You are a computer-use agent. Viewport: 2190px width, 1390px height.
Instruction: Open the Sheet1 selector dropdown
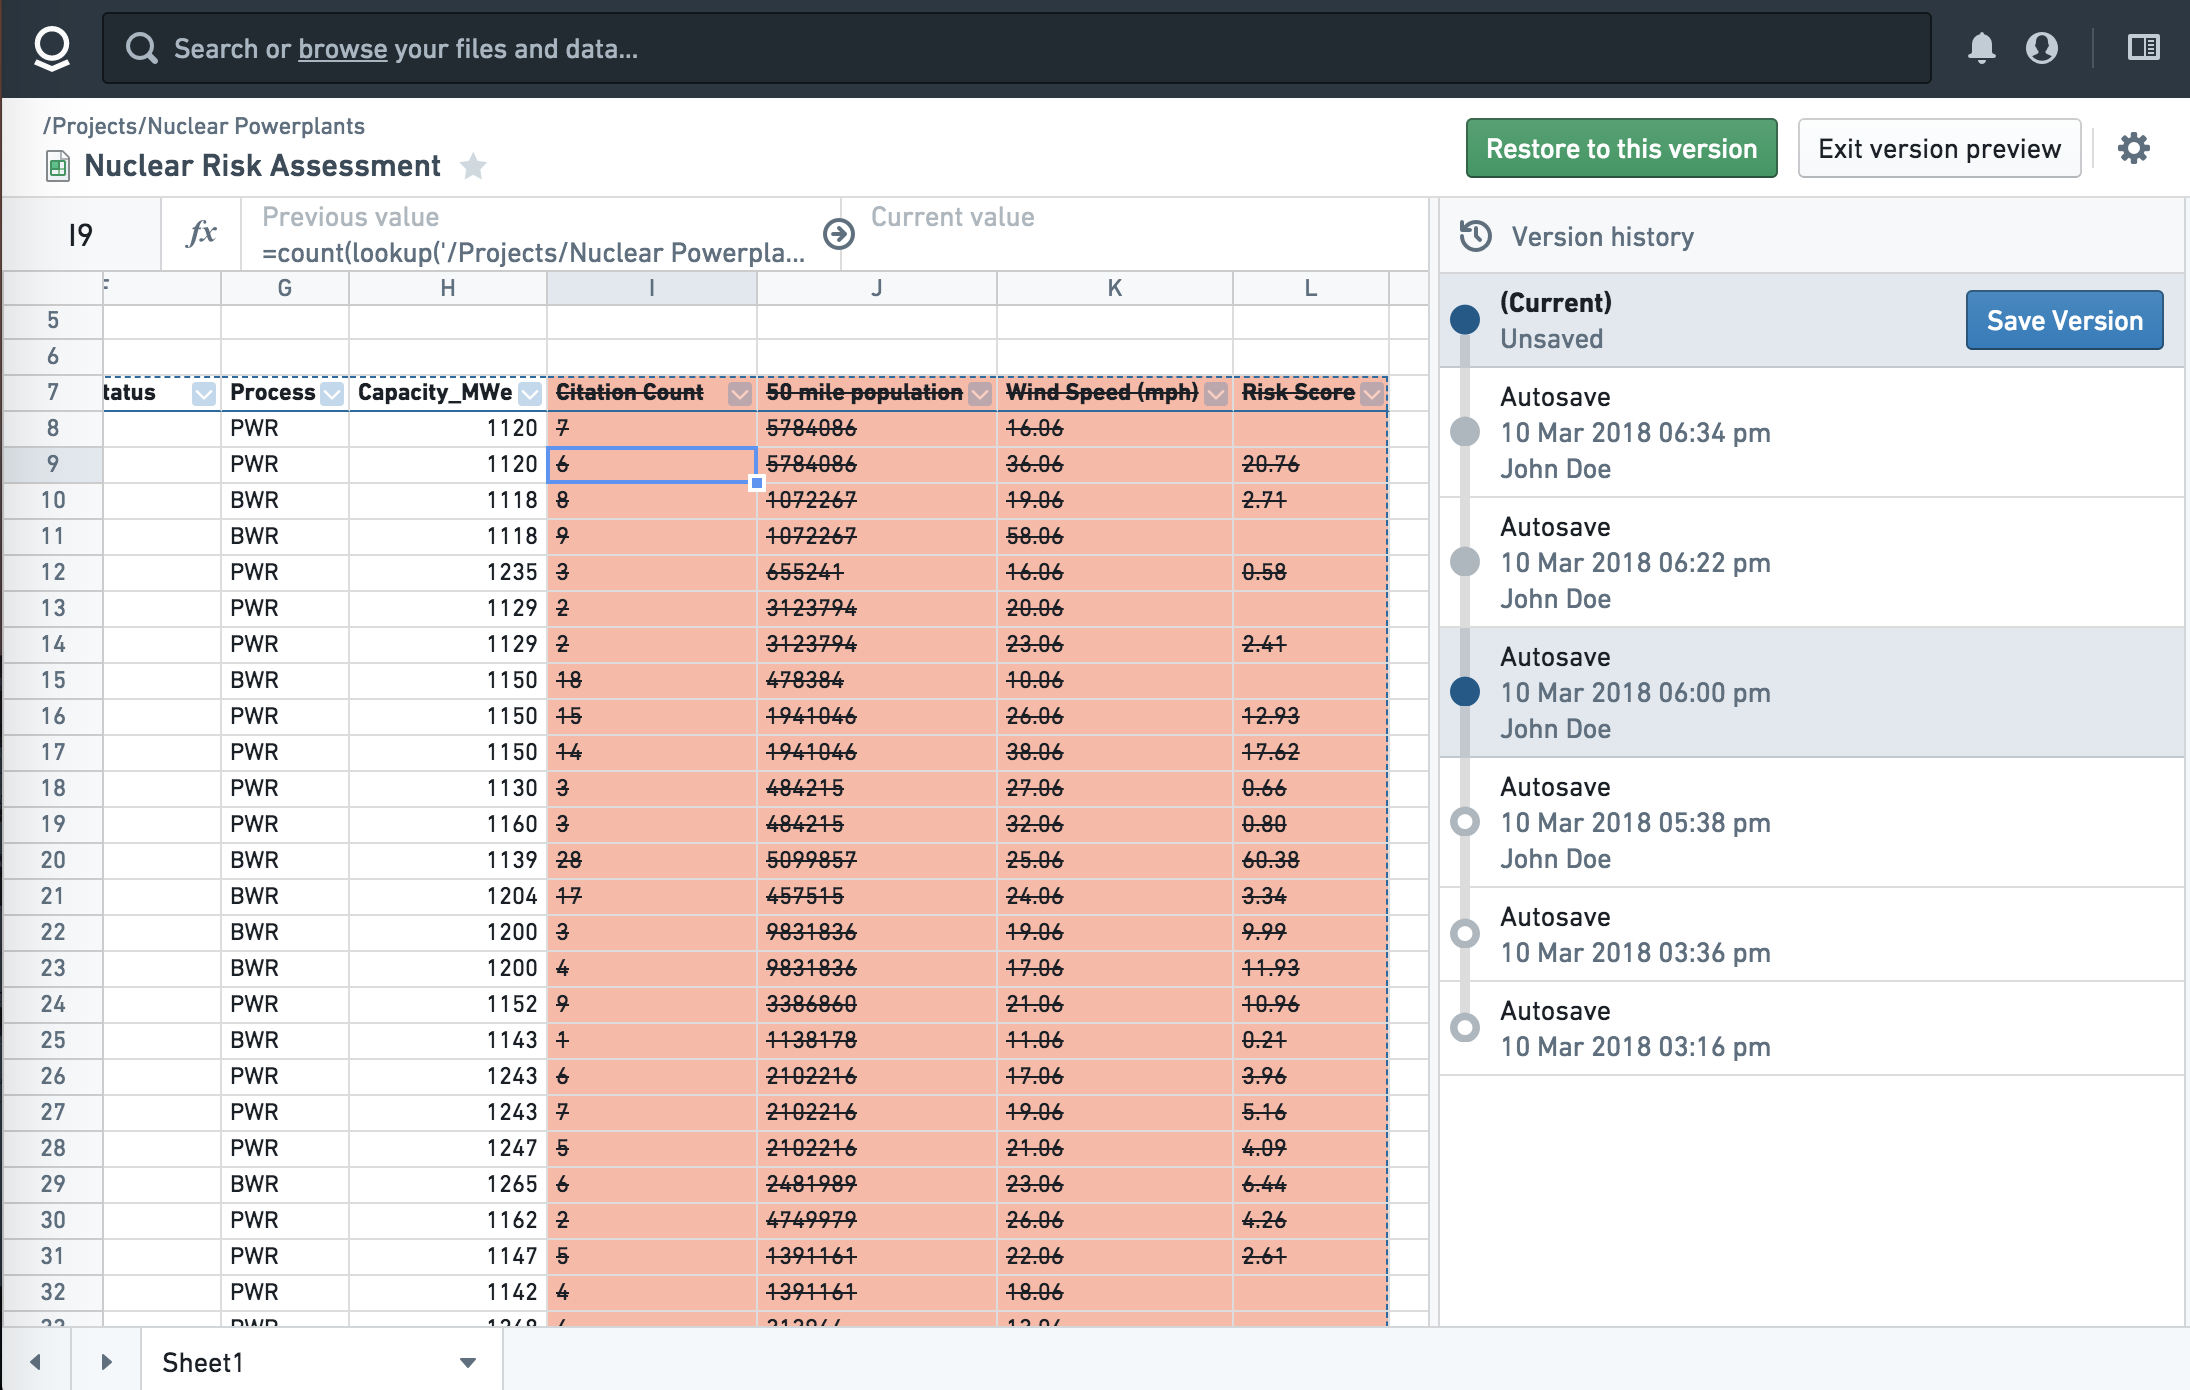pos(467,1362)
